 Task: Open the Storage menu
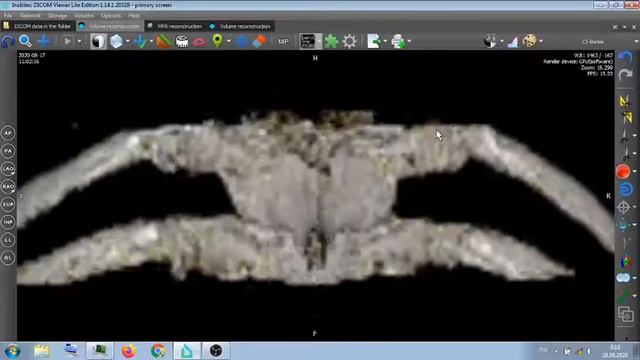(x=58, y=16)
